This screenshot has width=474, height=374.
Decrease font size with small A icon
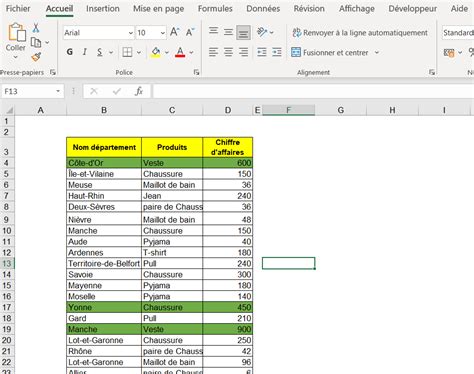point(190,32)
